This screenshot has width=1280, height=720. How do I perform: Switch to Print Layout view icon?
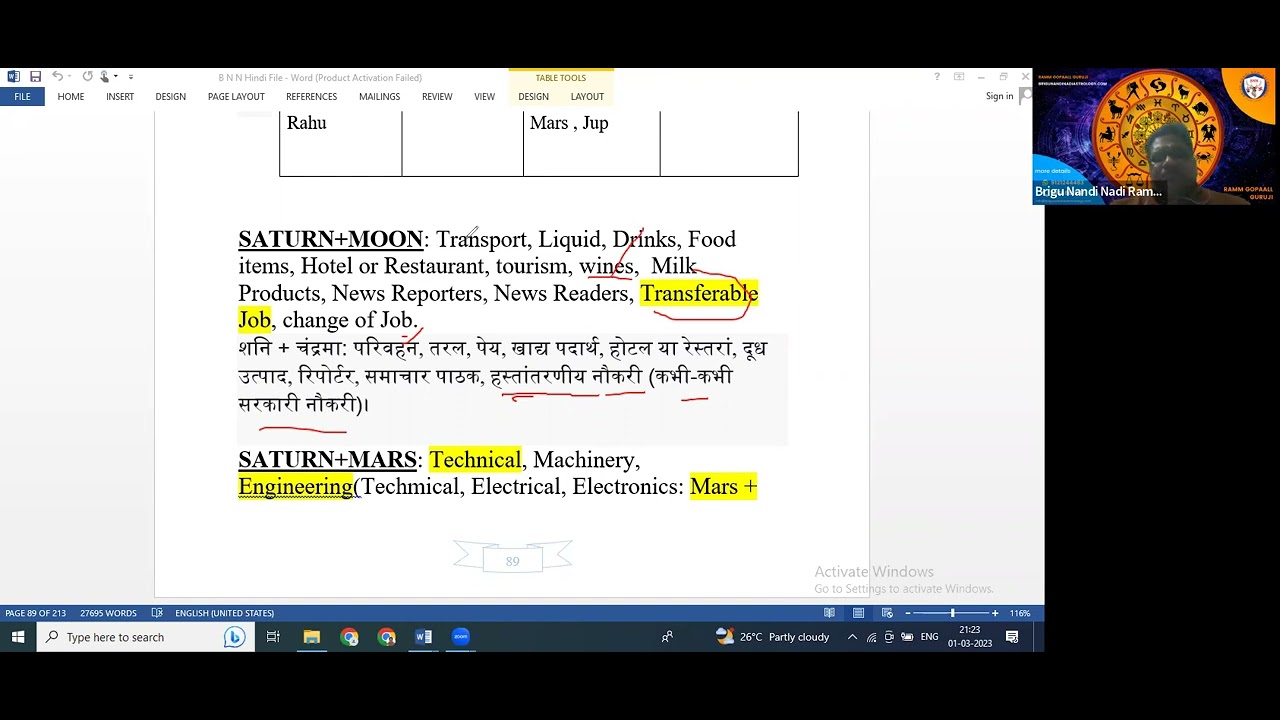tap(858, 613)
